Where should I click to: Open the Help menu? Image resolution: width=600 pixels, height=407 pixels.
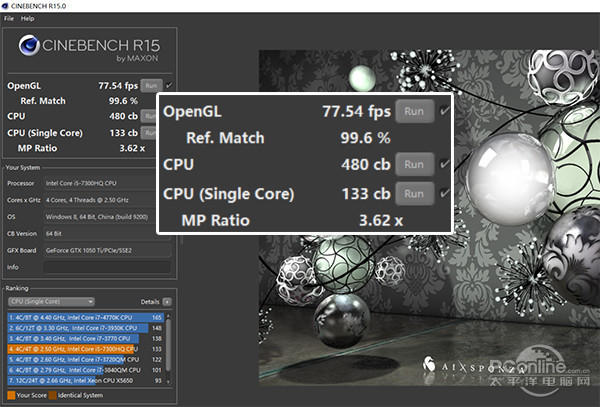click(28, 18)
